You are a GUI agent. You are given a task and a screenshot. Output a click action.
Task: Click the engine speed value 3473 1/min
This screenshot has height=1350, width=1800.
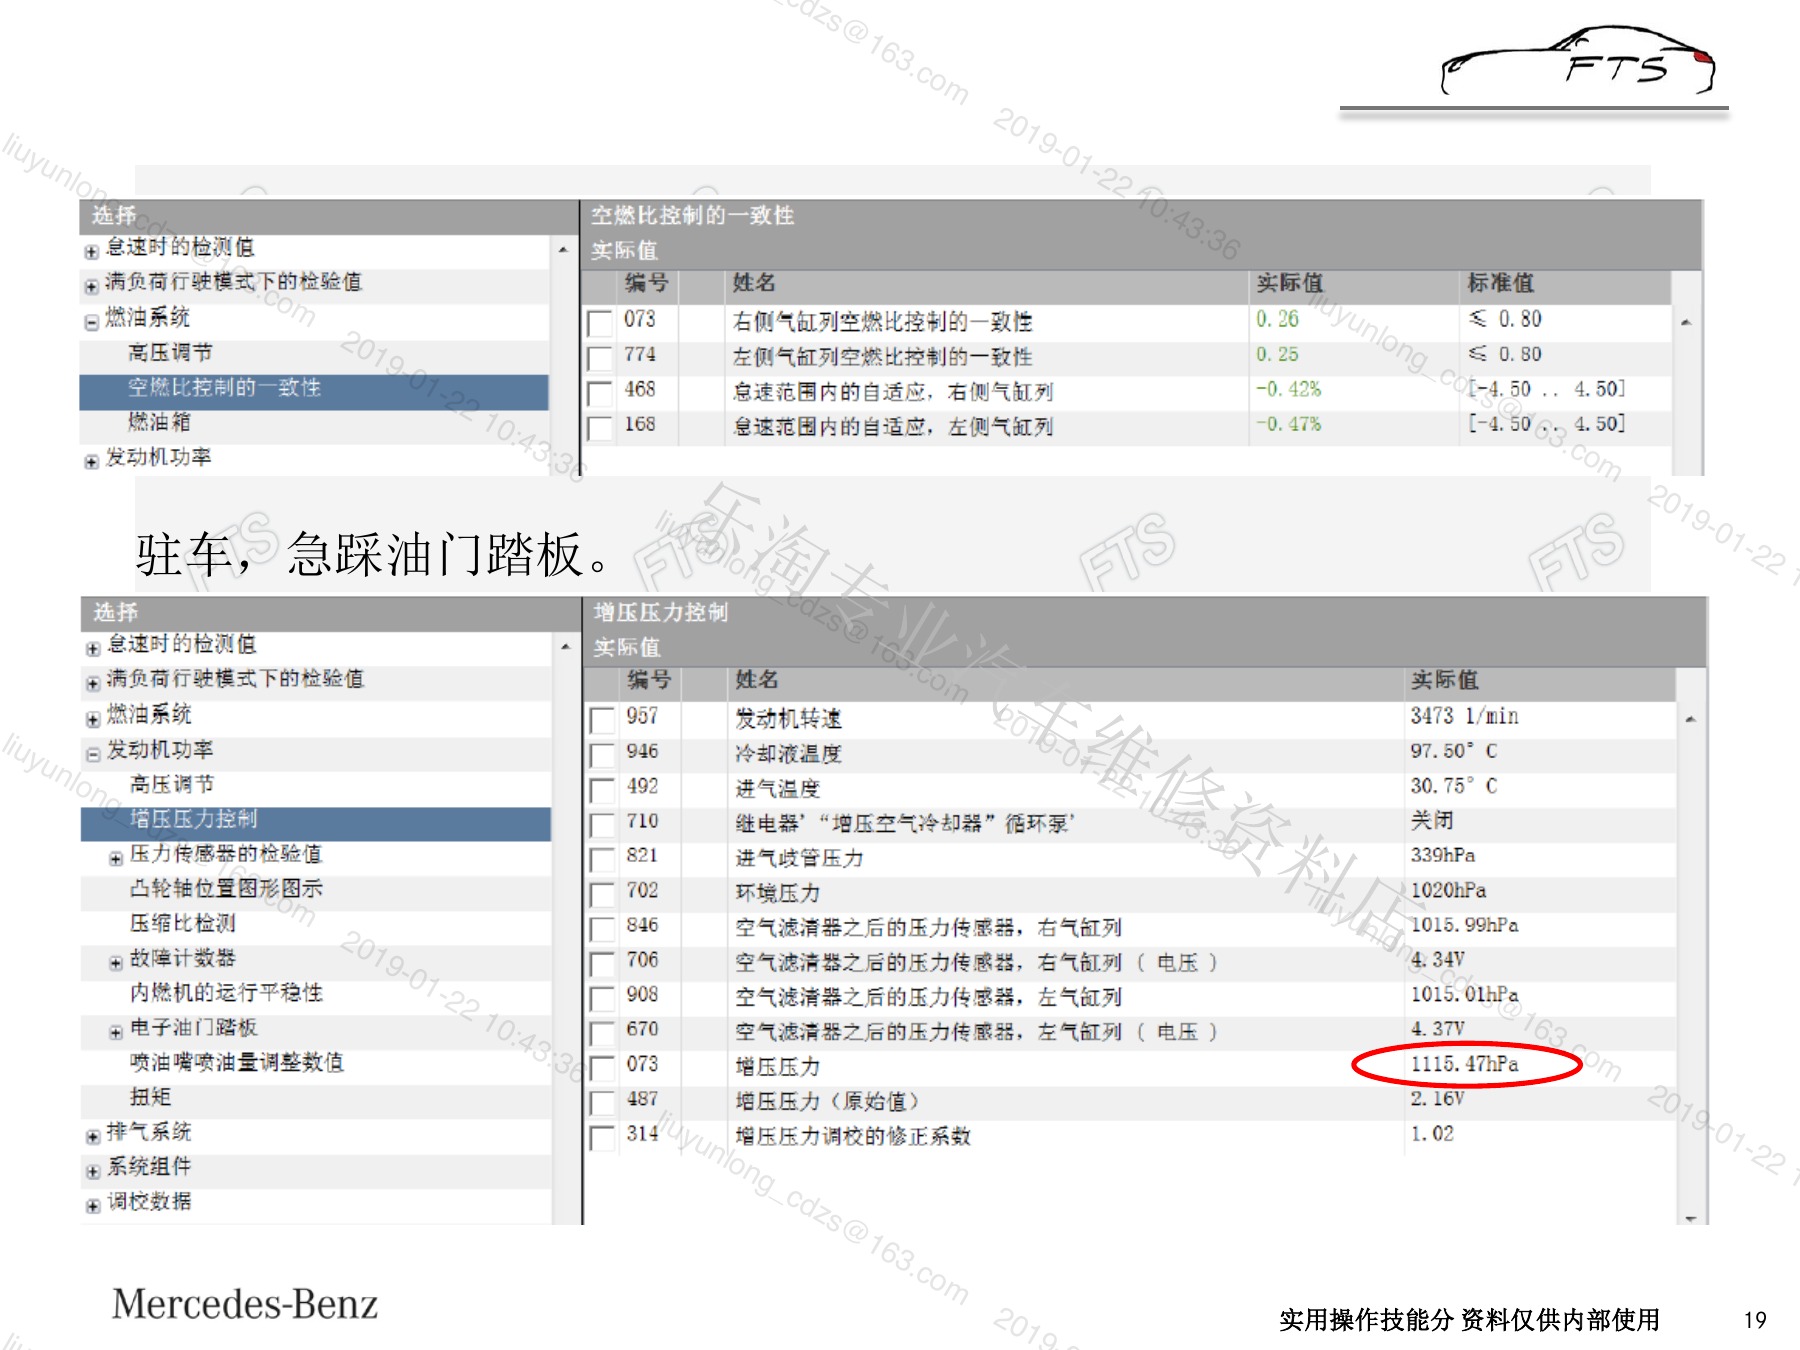tap(1465, 716)
